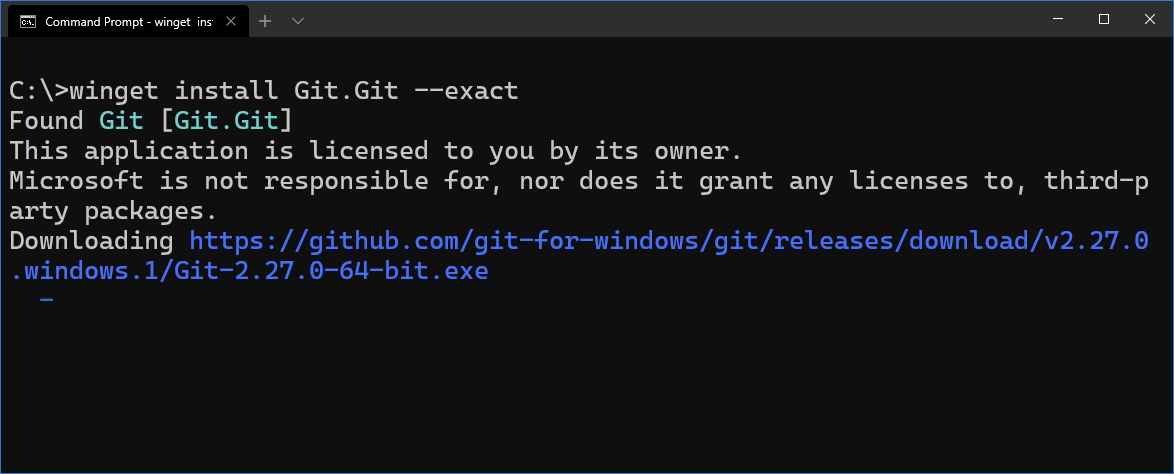The width and height of the screenshot is (1174, 474).
Task: Click the 'Microsoft is not responsible' line
Action: (579, 195)
